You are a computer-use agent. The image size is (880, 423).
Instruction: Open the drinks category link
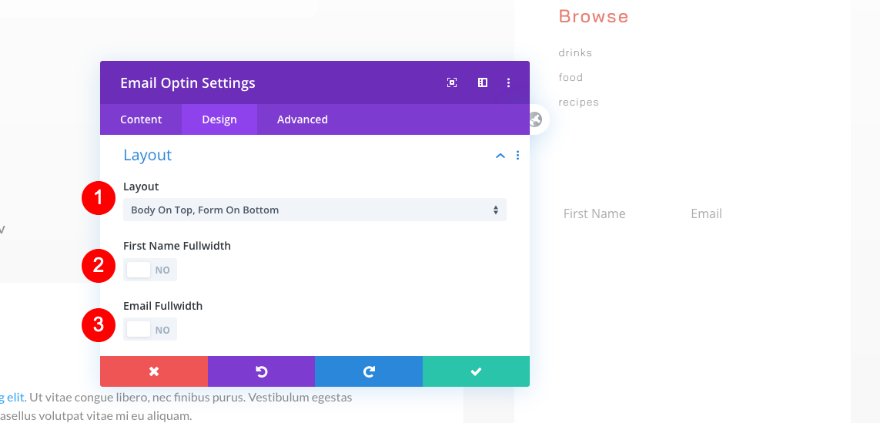[575, 53]
